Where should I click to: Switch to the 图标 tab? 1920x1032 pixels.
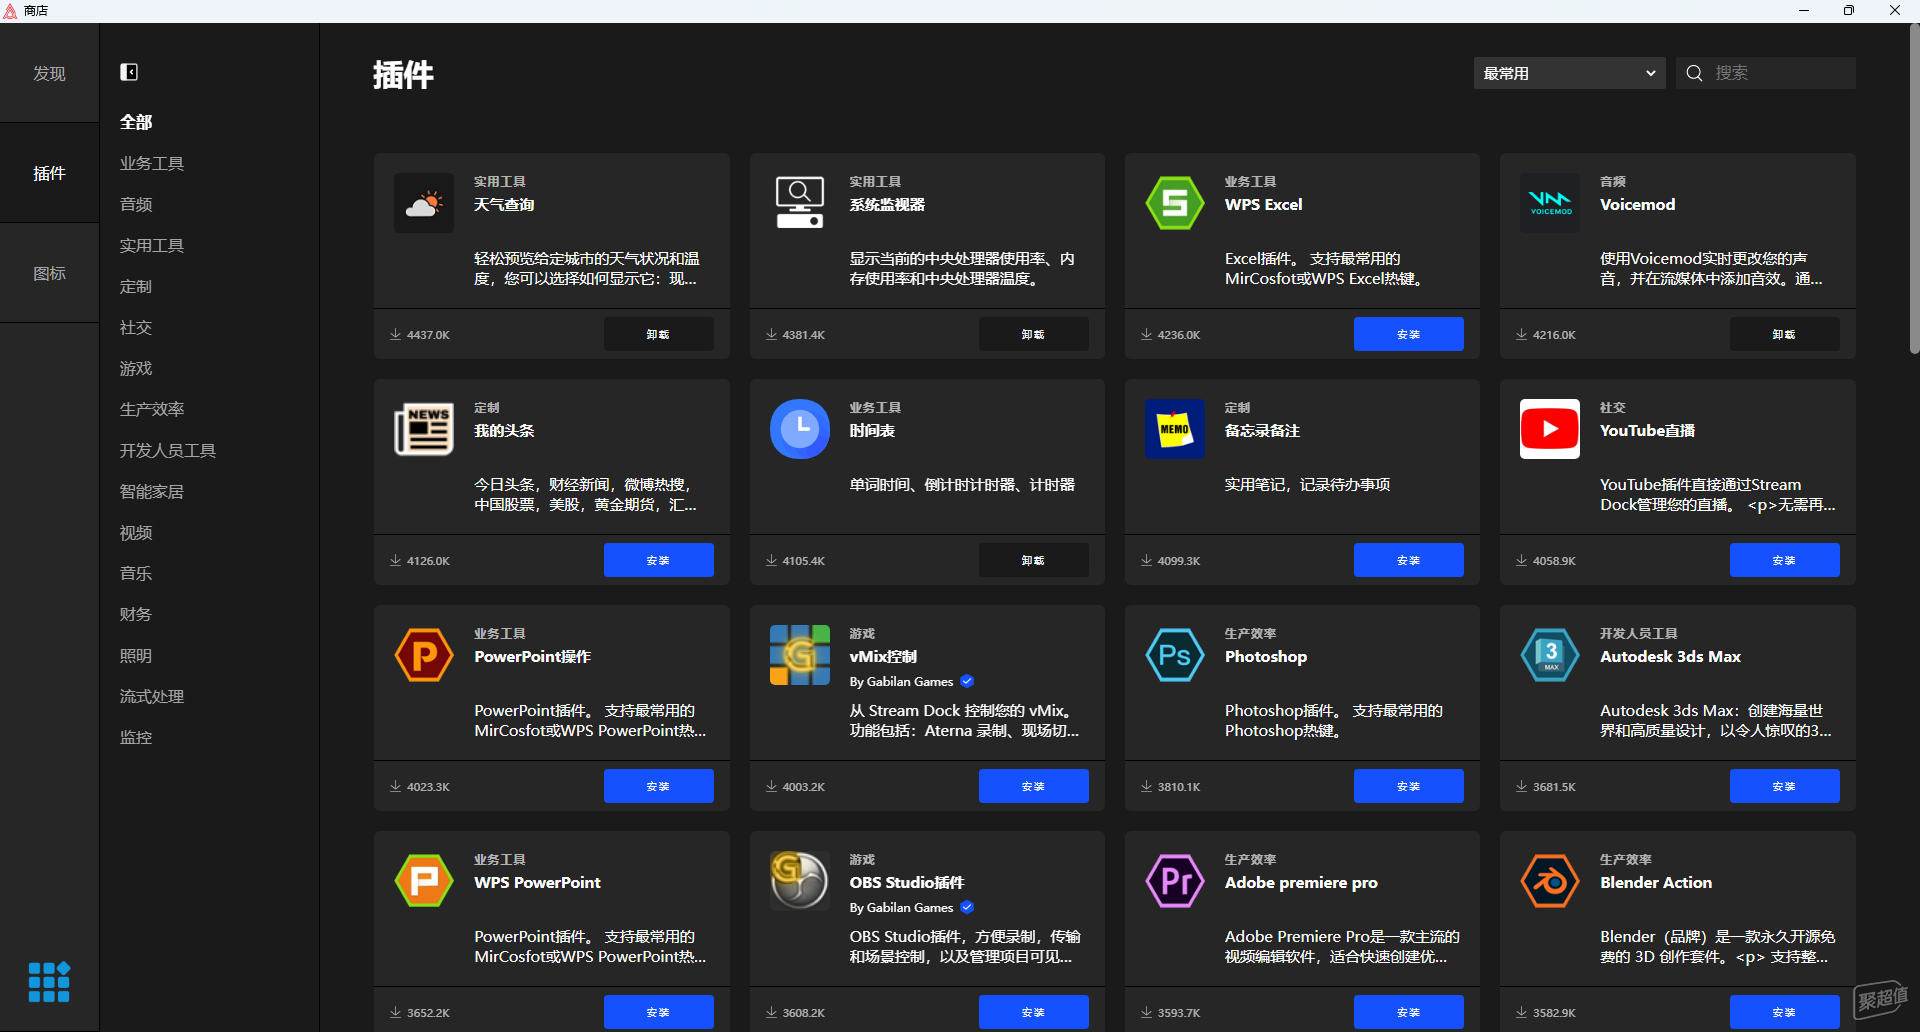[49, 273]
